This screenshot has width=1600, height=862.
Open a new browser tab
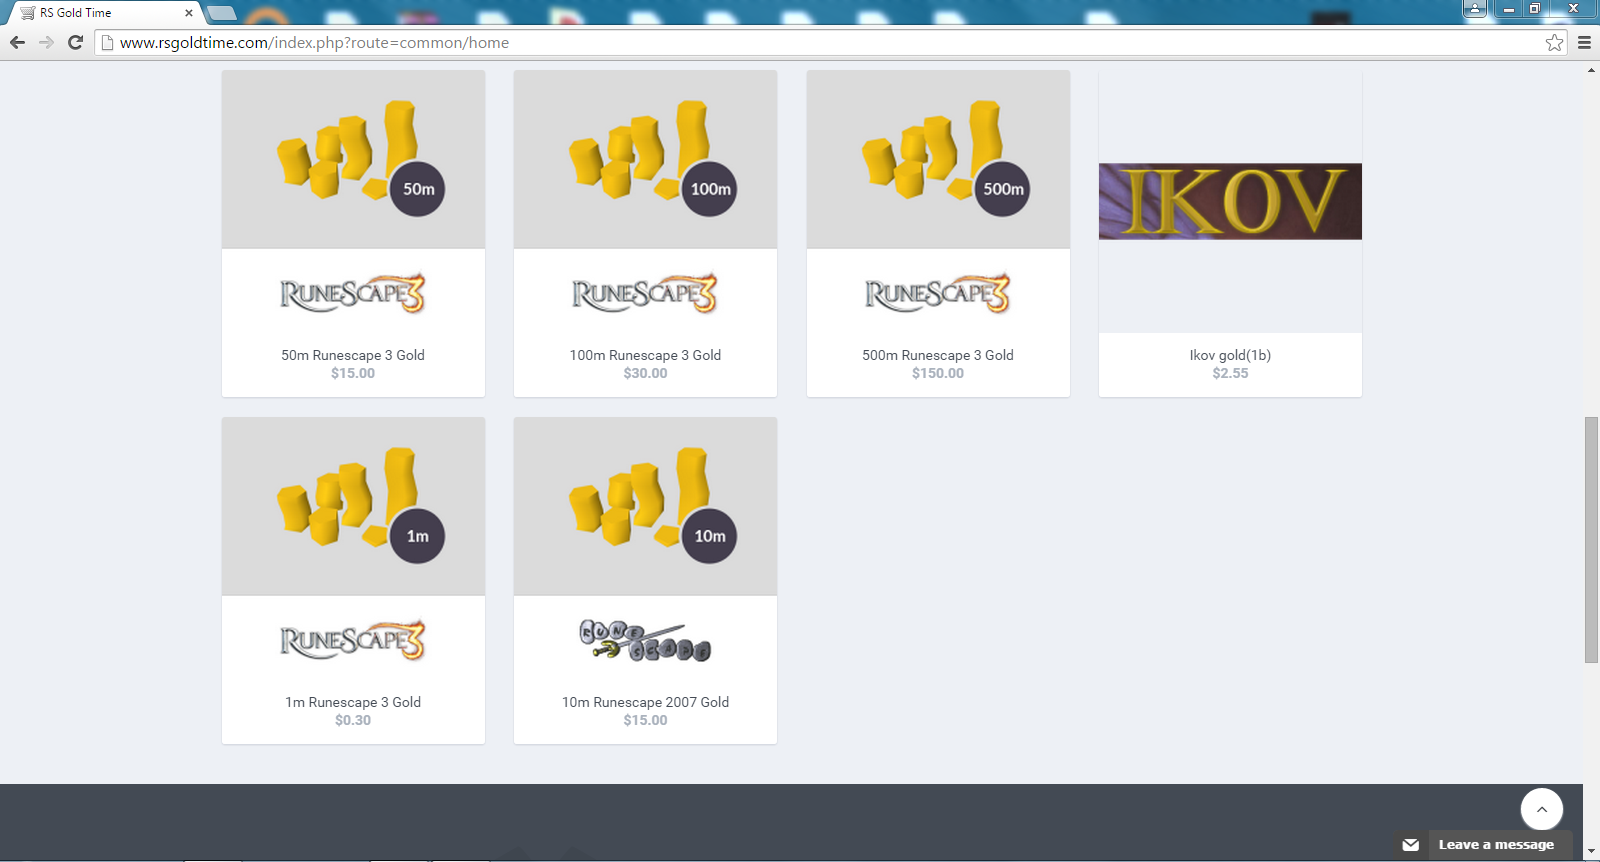click(221, 13)
